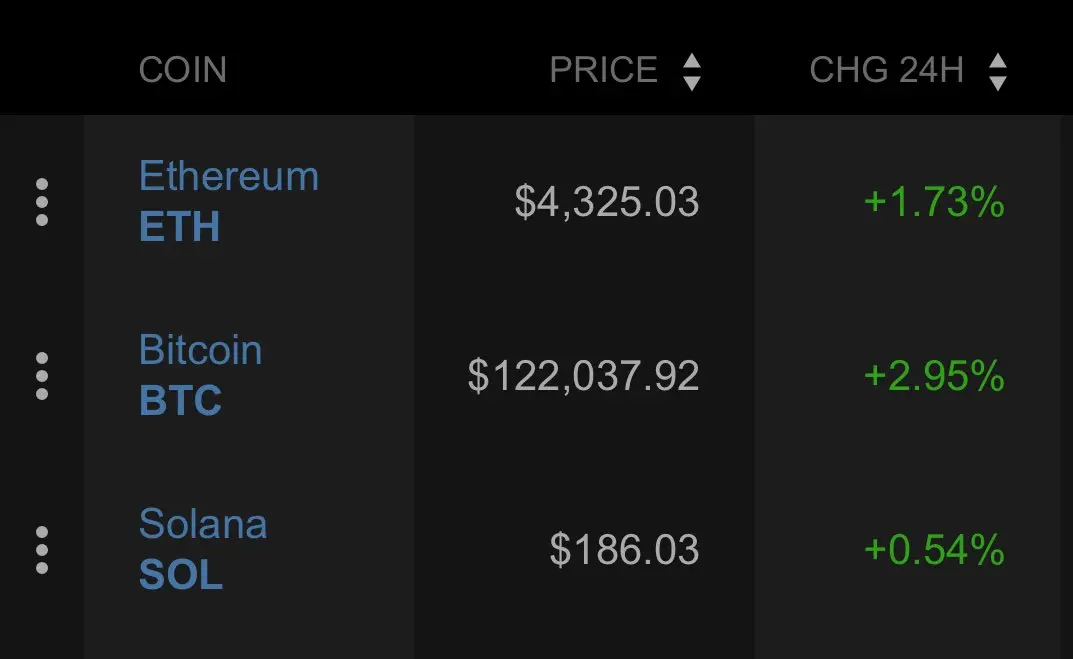The height and width of the screenshot is (659, 1073).
Task: Click the SOL ticker symbol
Action: (181, 574)
